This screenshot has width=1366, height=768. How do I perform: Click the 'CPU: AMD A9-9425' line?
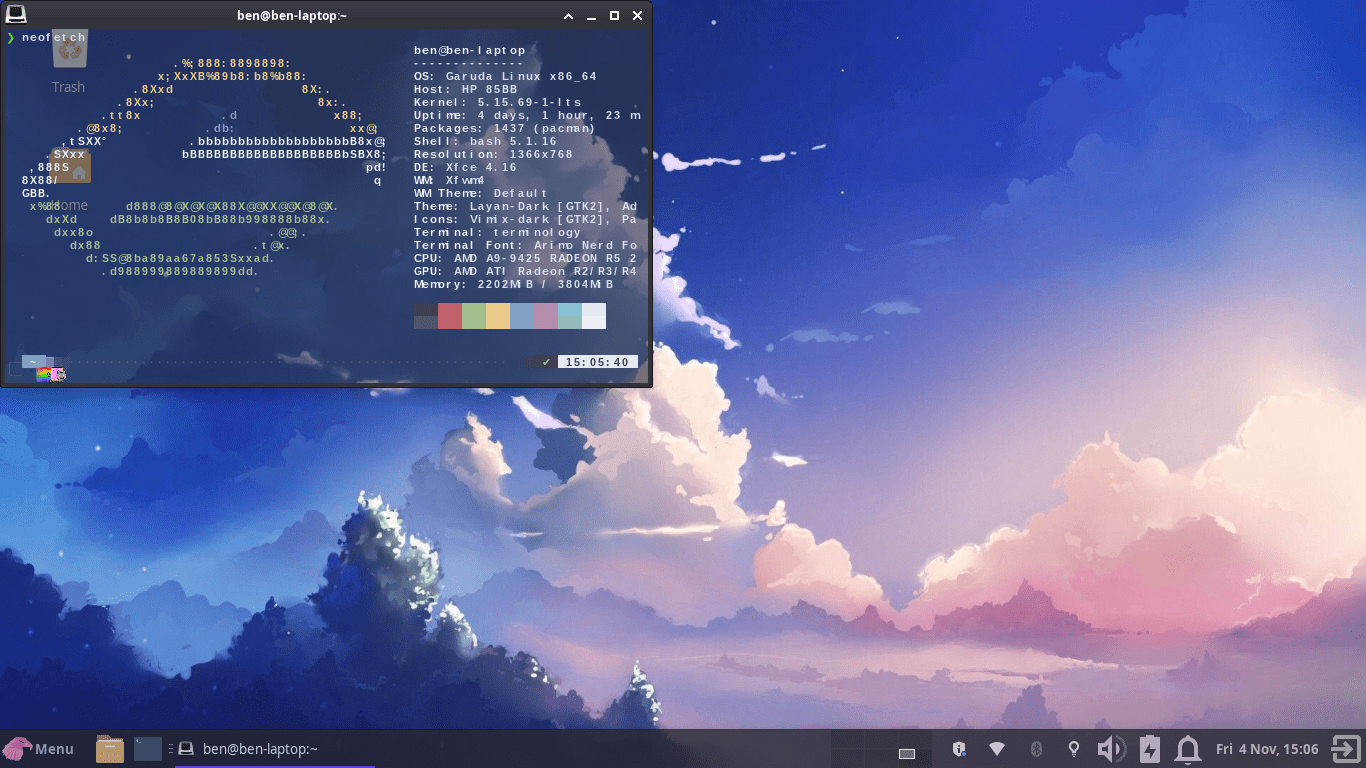pyautogui.click(x=526, y=258)
